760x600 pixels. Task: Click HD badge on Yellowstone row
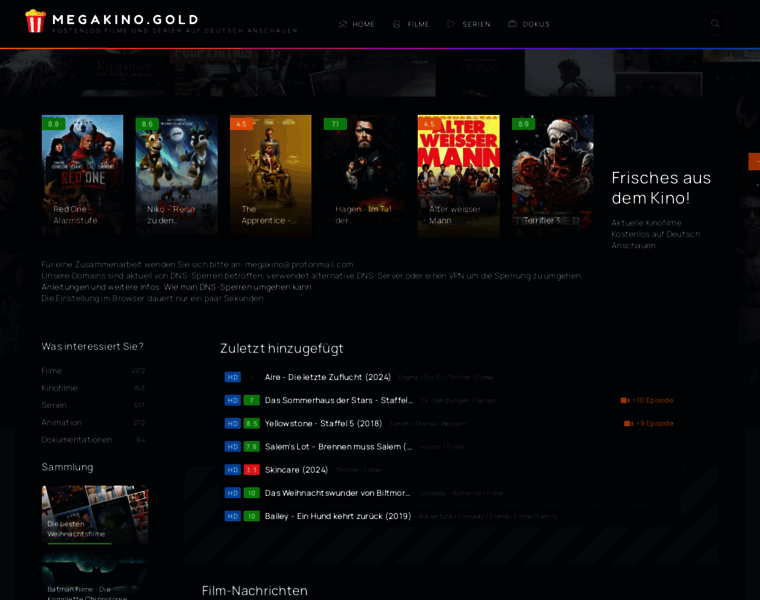(x=233, y=424)
